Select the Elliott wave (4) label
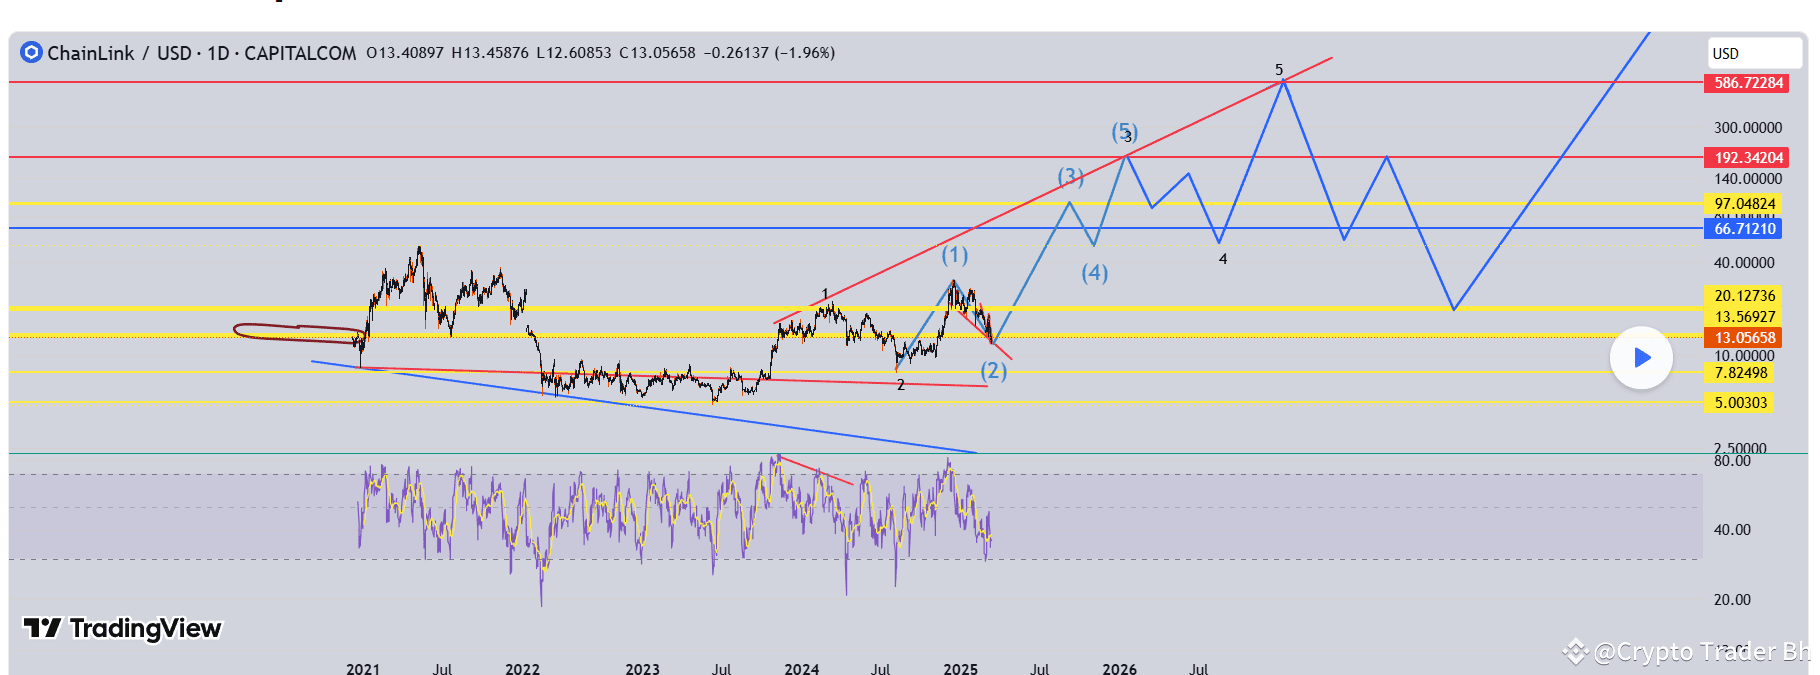Image resolution: width=1820 pixels, height=675 pixels. pos(1095,273)
